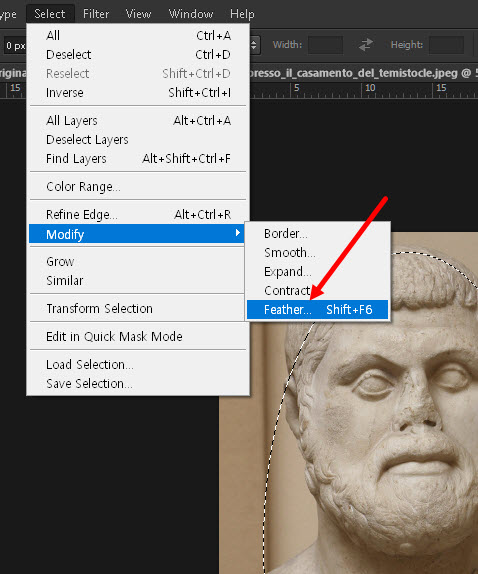The height and width of the screenshot is (574, 478).
Task: Click the Height input field
Action: 446,45
